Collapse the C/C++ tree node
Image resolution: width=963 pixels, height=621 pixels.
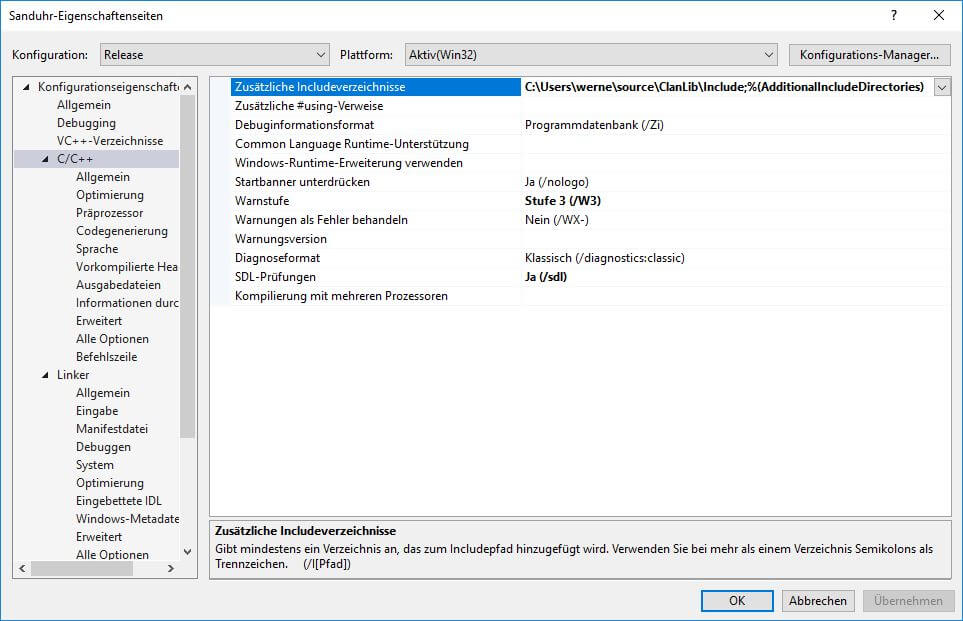pos(45,159)
